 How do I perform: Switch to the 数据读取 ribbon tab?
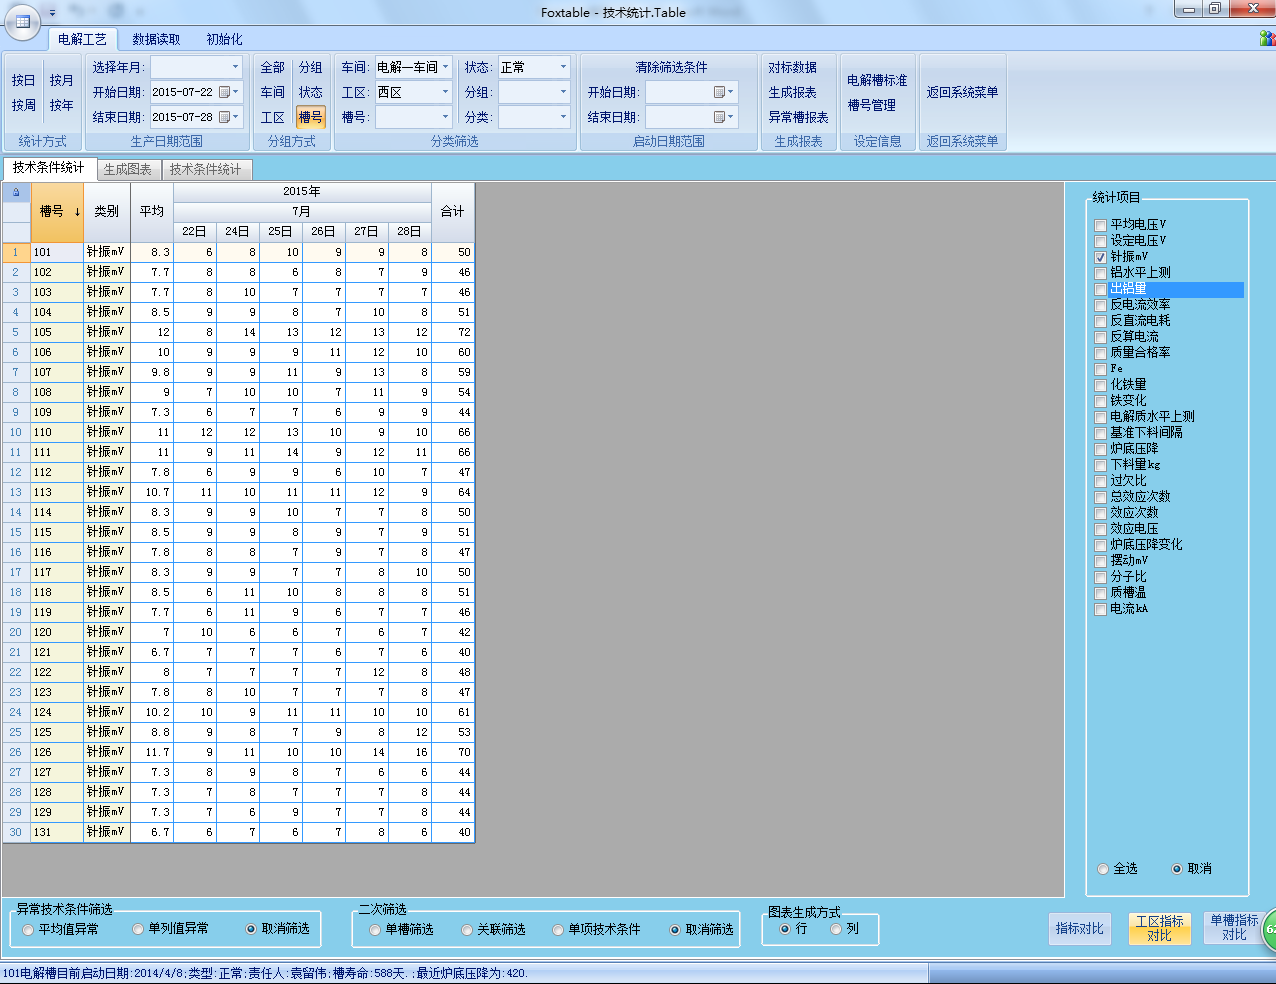tap(156, 39)
